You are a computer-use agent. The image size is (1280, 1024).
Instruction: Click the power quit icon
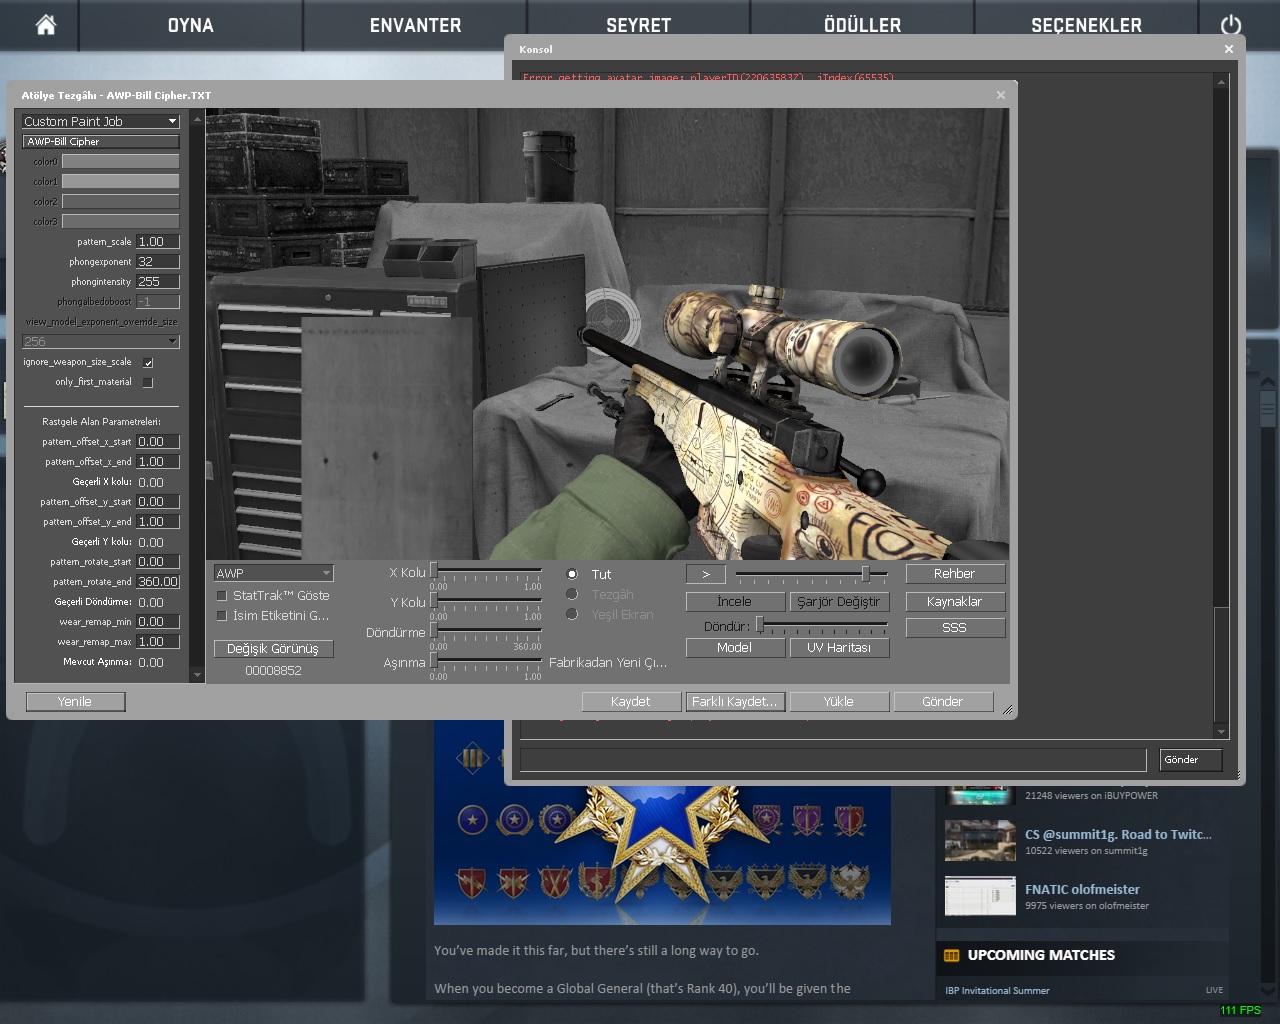[x=1231, y=25]
